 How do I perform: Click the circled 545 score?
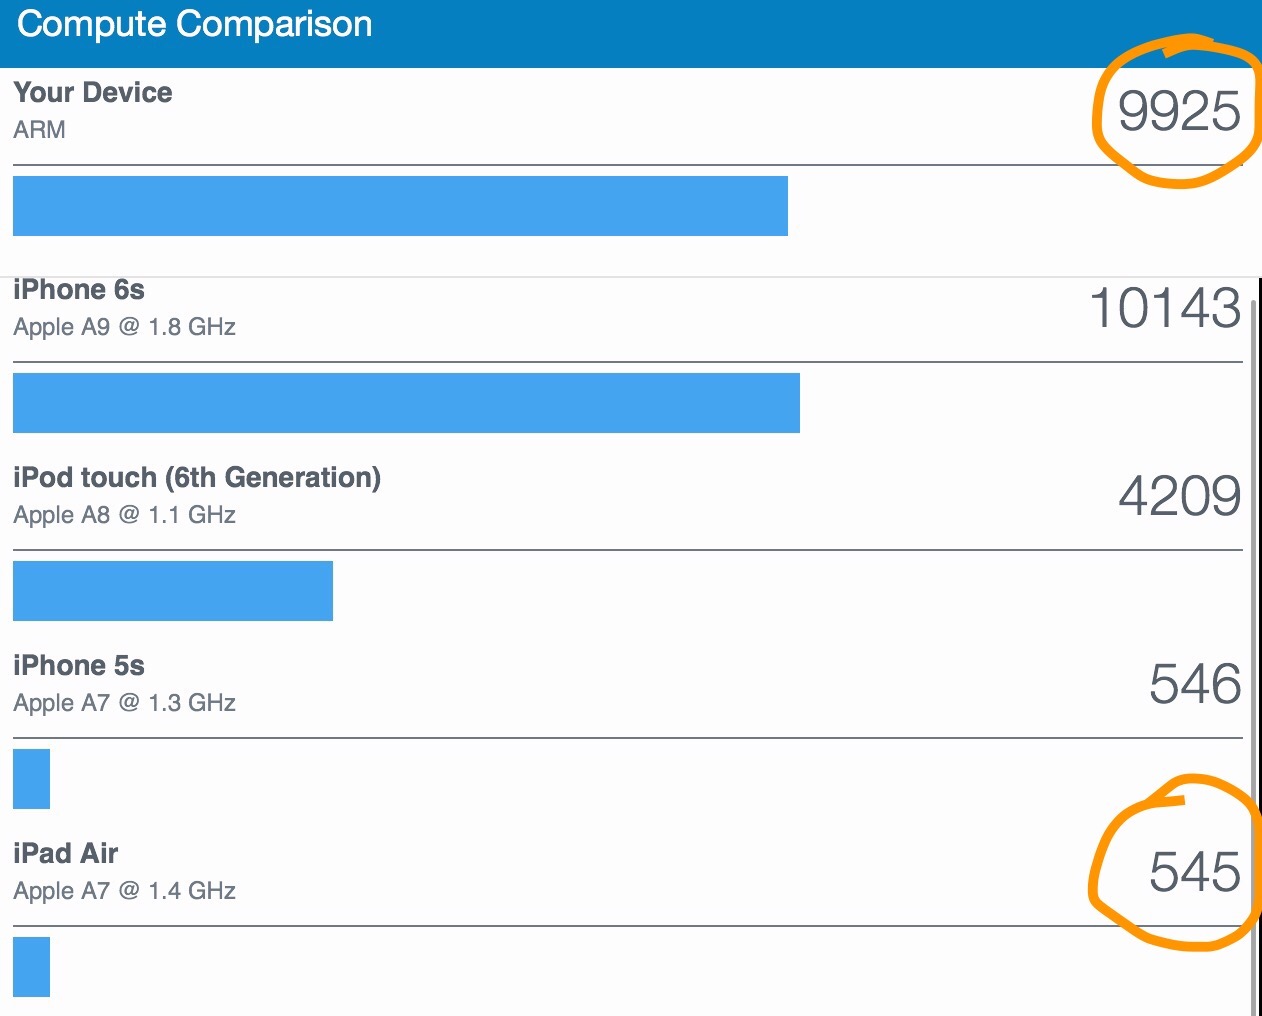coord(1195,872)
